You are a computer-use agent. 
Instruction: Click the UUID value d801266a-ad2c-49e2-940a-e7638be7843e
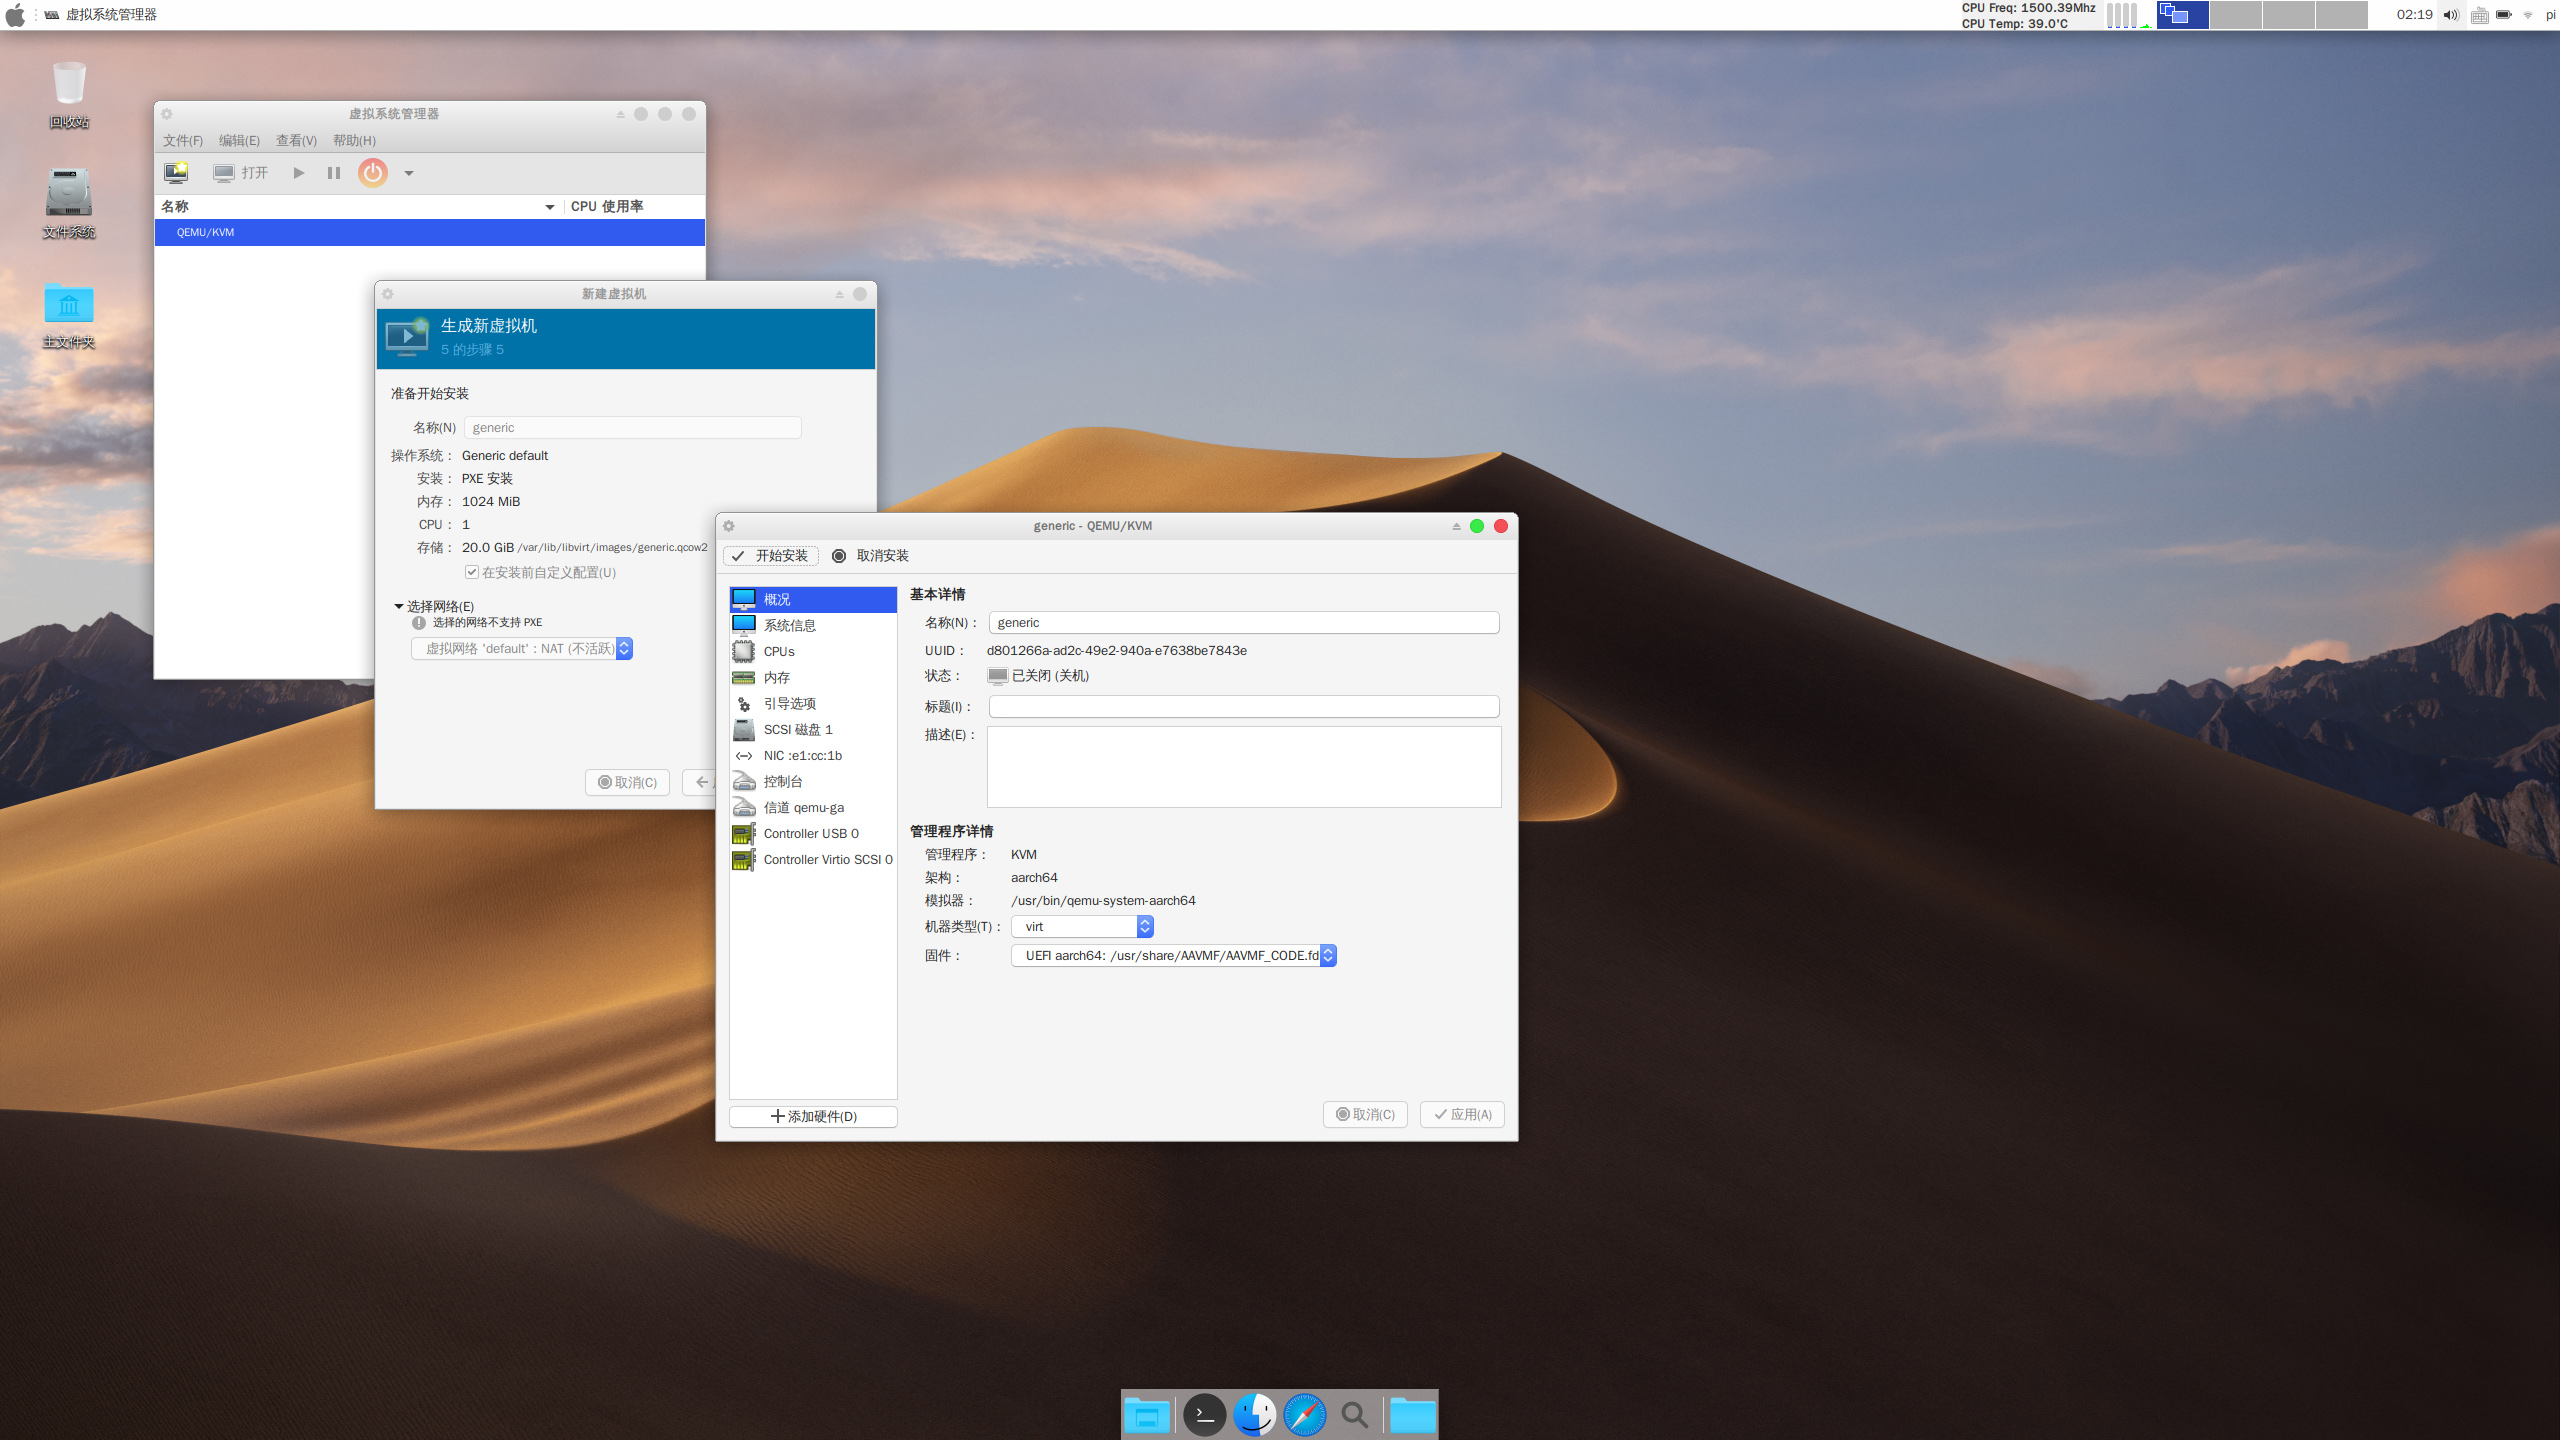pos(1117,651)
